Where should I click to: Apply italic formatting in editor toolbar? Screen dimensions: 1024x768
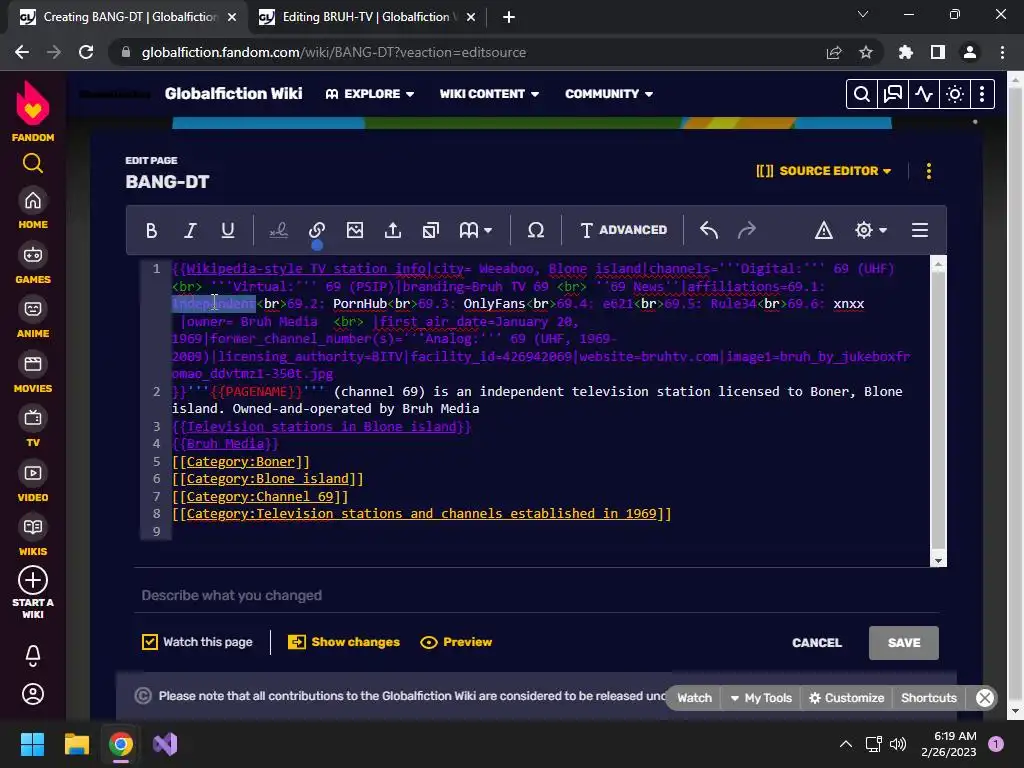189,230
